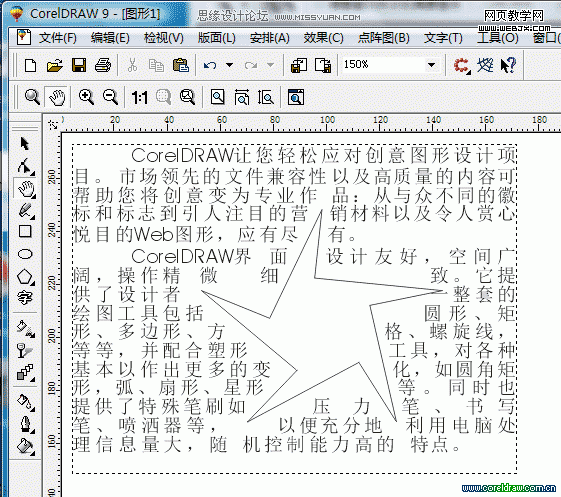Click the red Corel application launcher icon
The width and height of the screenshot is (561, 497).
tap(462, 65)
